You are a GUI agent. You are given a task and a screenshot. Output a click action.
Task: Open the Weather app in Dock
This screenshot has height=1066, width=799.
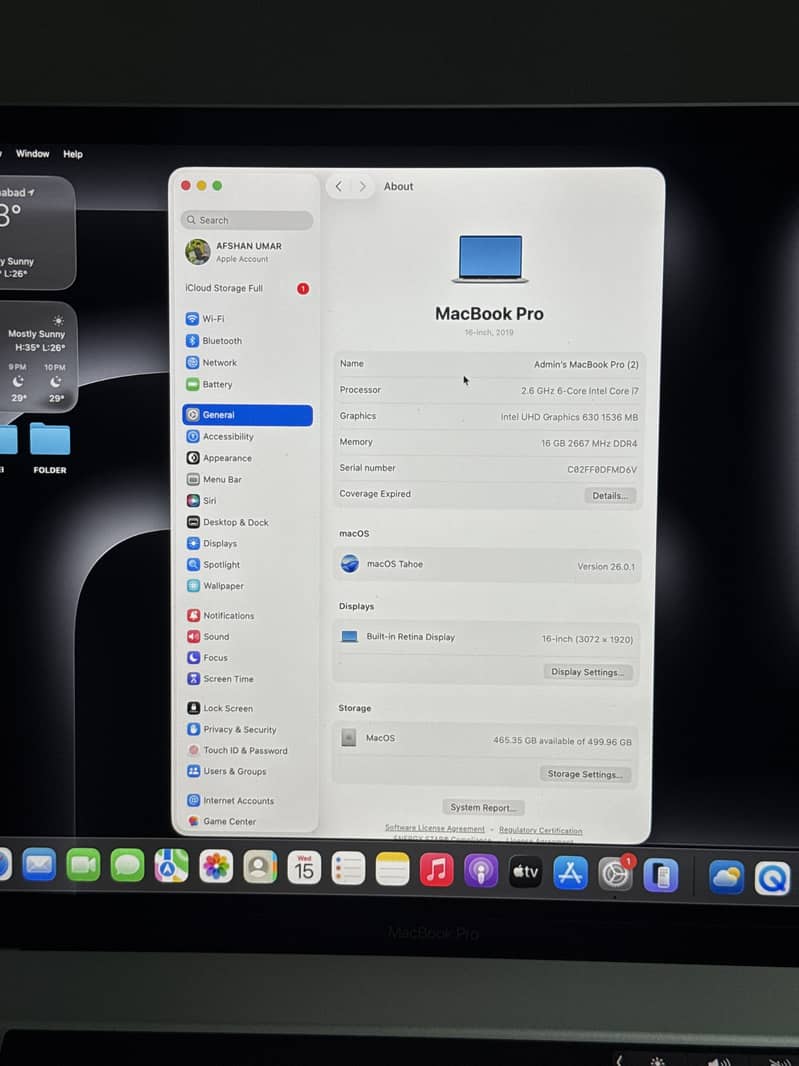click(x=726, y=877)
